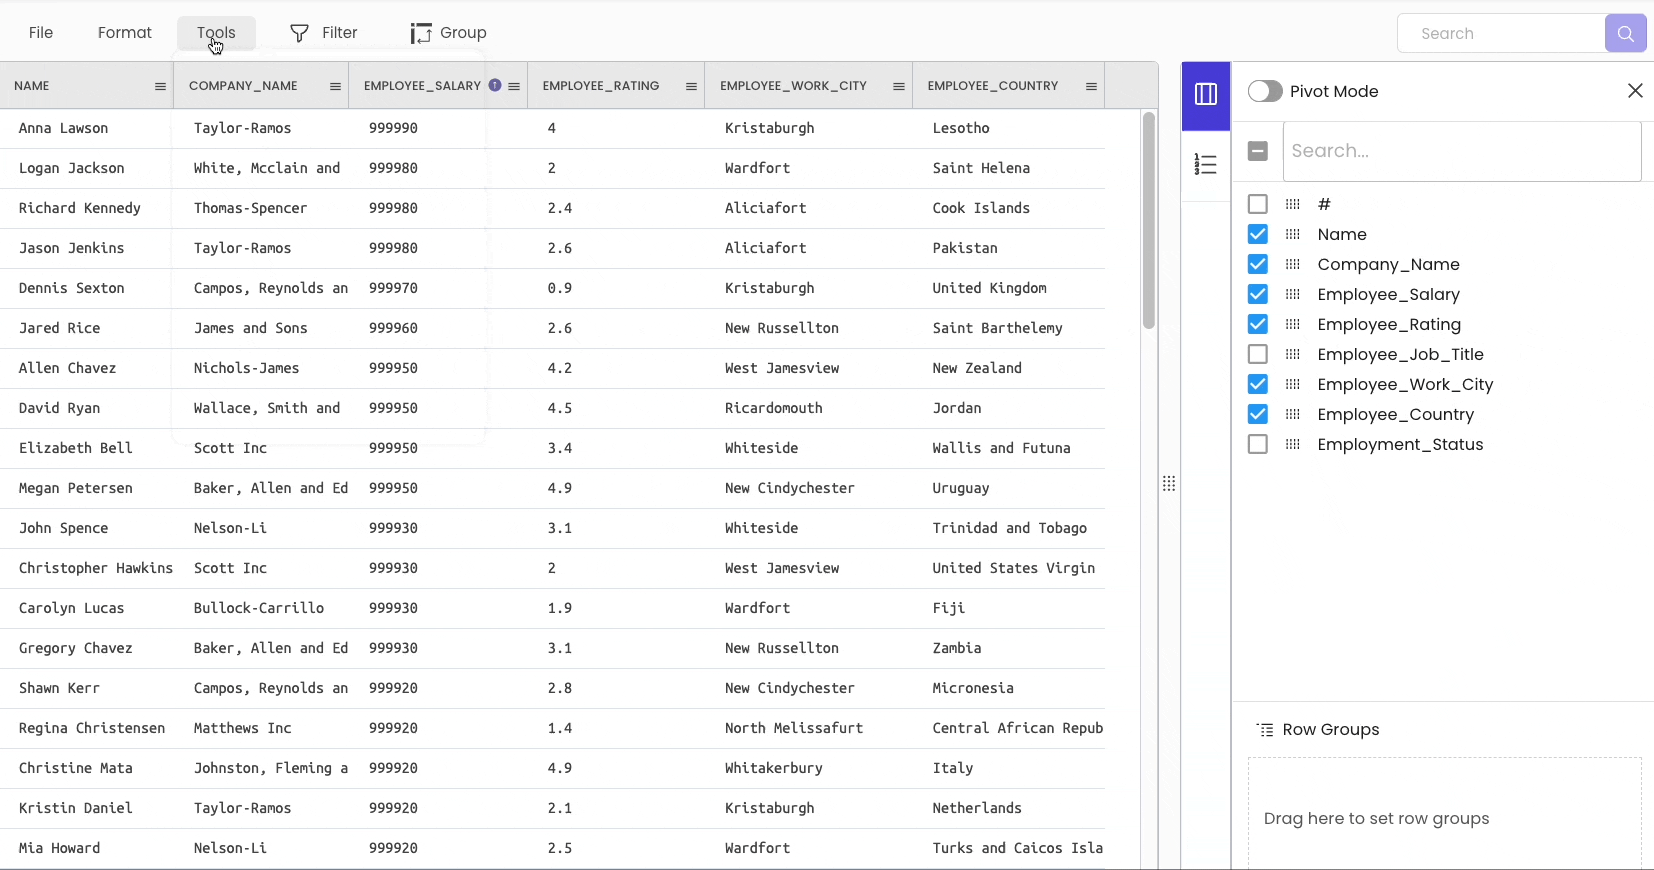This screenshot has width=1654, height=870.
Task: Click drag handle beside Employee_Job_Title column
Action: coord(1292,354)
